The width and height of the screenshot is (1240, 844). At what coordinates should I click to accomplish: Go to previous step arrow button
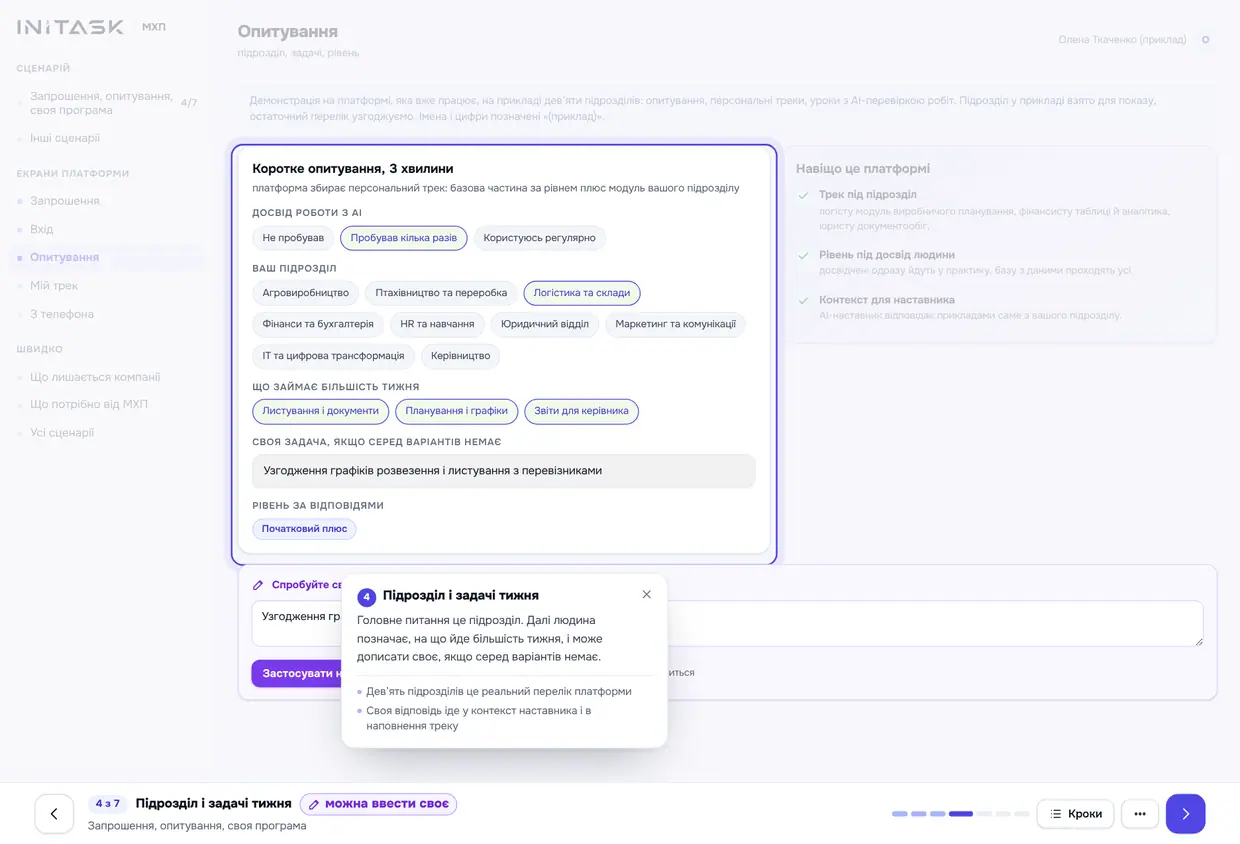point(54,814)
